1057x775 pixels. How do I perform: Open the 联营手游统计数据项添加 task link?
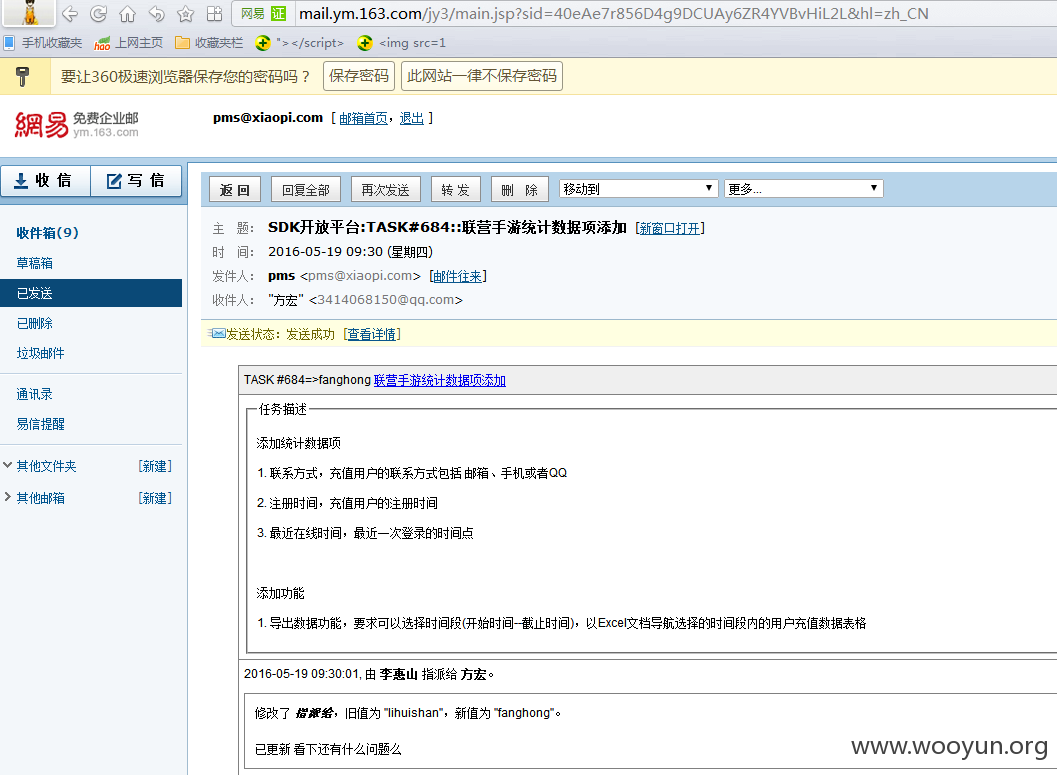440,380
